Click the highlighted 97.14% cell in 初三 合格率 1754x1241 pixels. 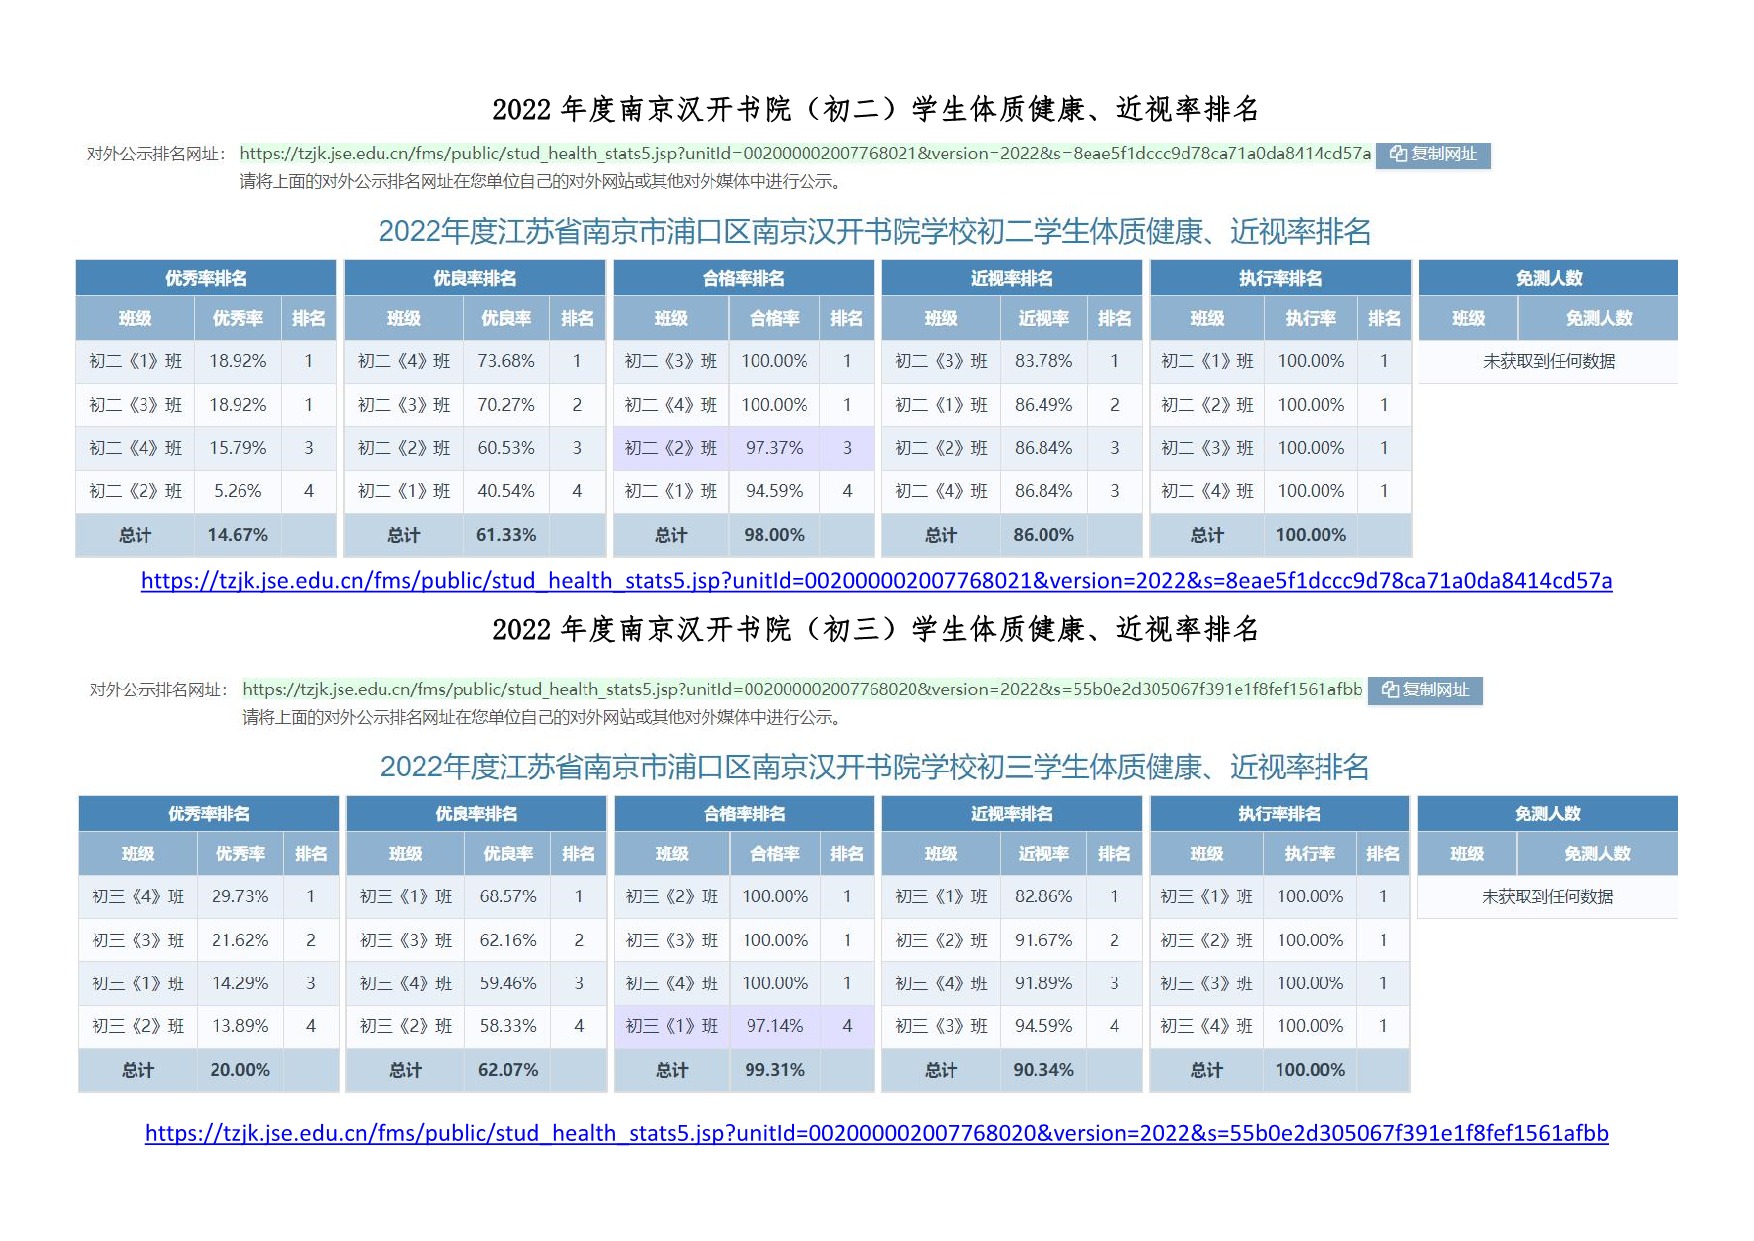click(x=775, y=1026)
